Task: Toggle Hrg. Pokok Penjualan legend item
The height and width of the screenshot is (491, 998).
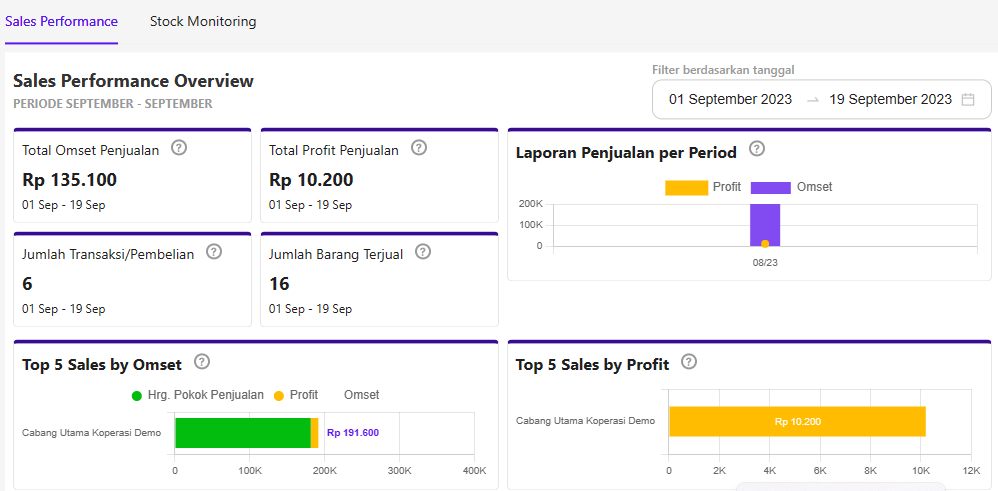Action: click(x=197, y=395)
